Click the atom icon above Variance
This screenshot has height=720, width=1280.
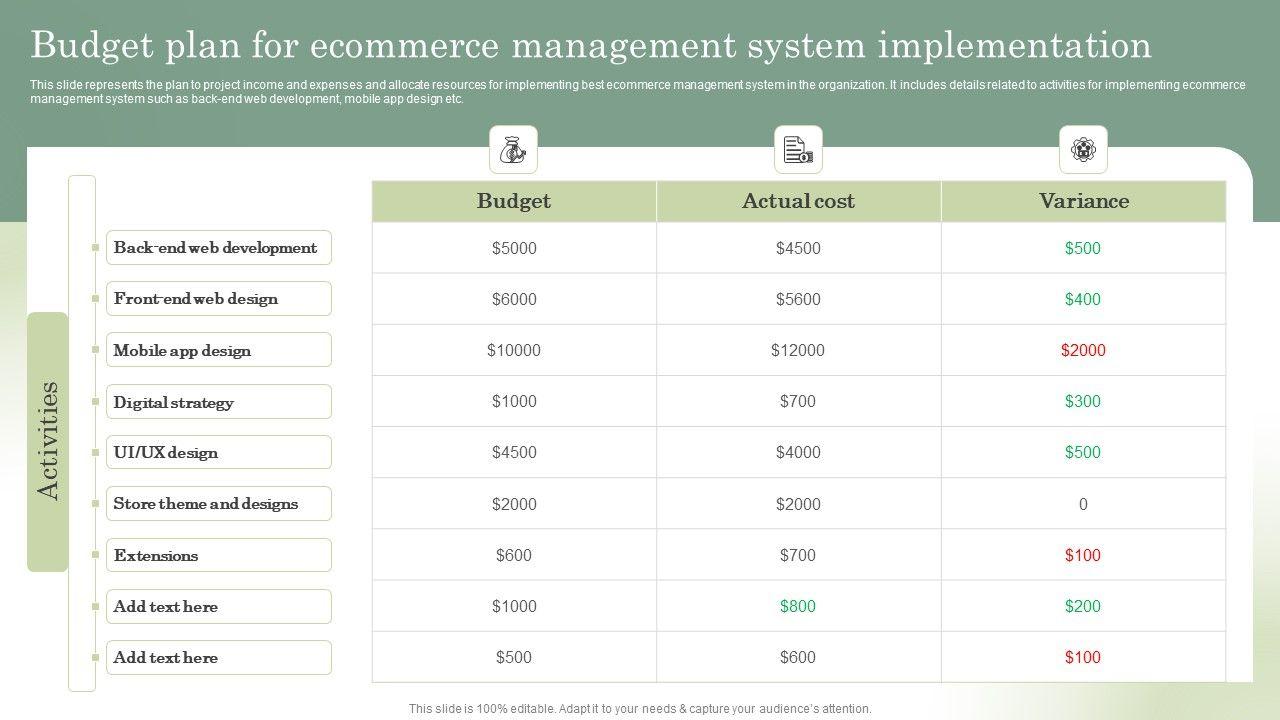point(1083,150)
